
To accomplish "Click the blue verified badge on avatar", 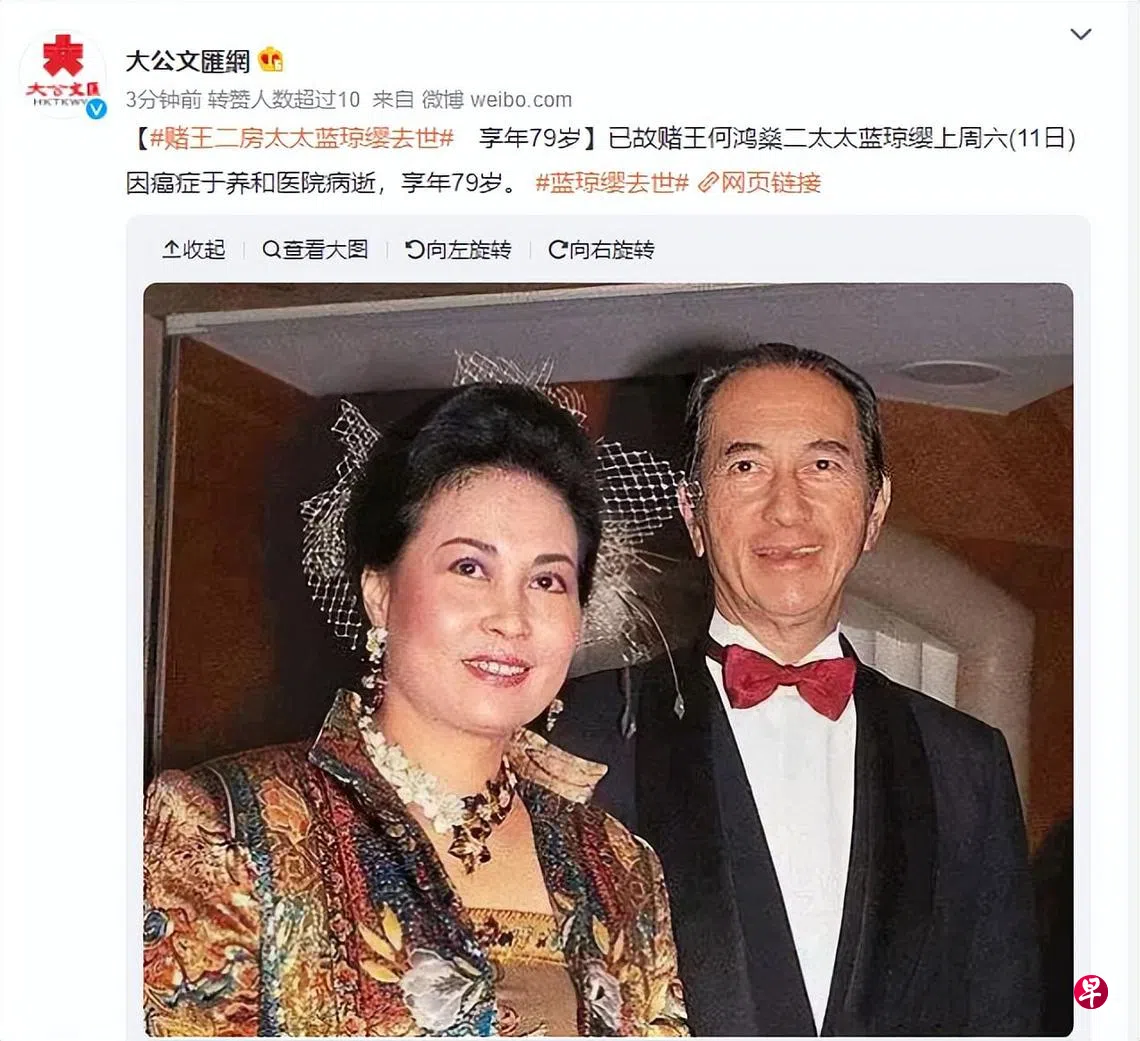I will [97, 109].
